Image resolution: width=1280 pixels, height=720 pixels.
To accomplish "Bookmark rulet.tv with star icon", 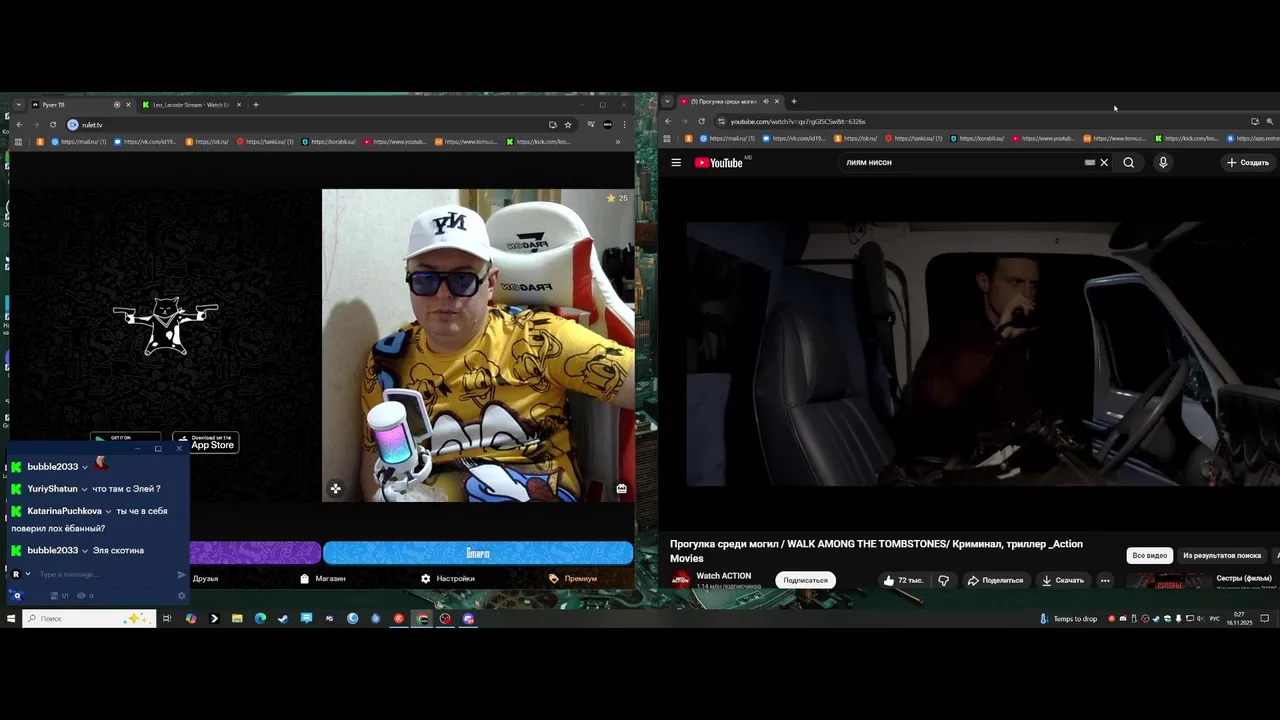I will pyautogui.click(x=568, y=125).
